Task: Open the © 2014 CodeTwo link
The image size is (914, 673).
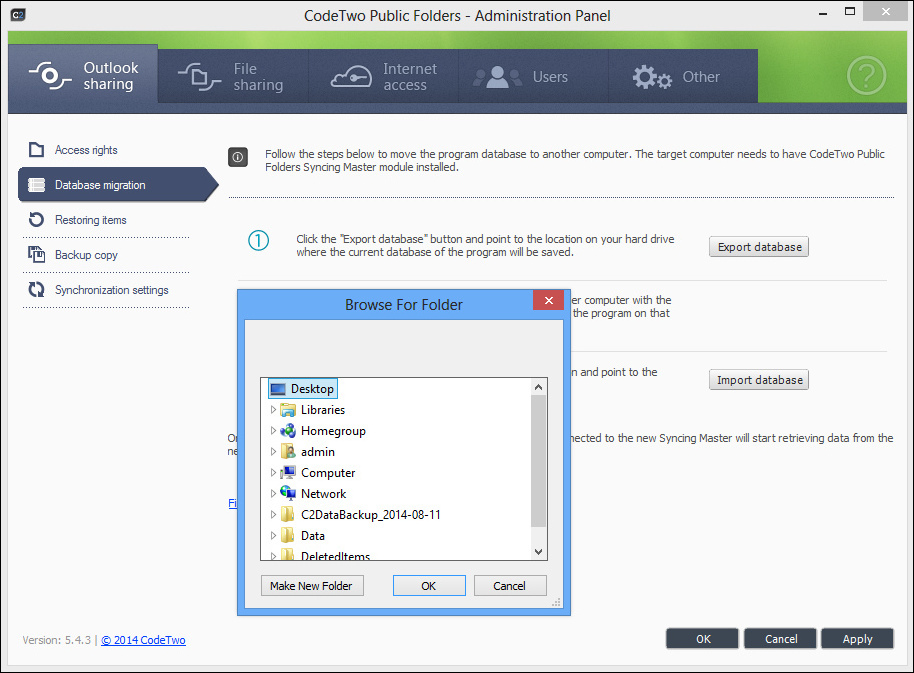Action: click(x=143, y=640)
